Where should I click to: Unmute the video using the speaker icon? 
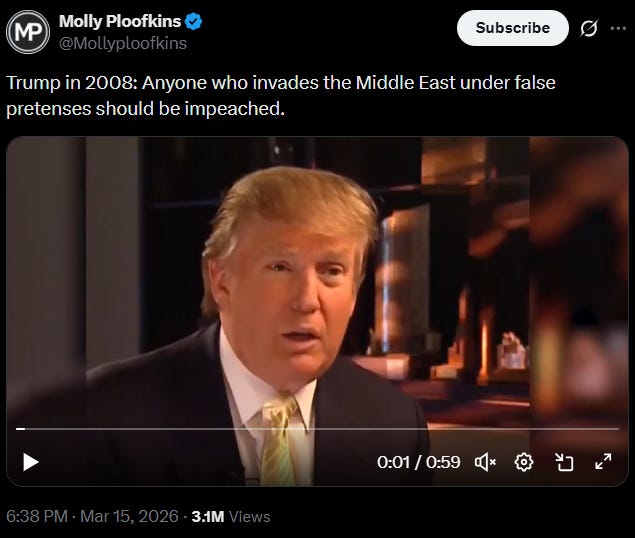[485, 462]
